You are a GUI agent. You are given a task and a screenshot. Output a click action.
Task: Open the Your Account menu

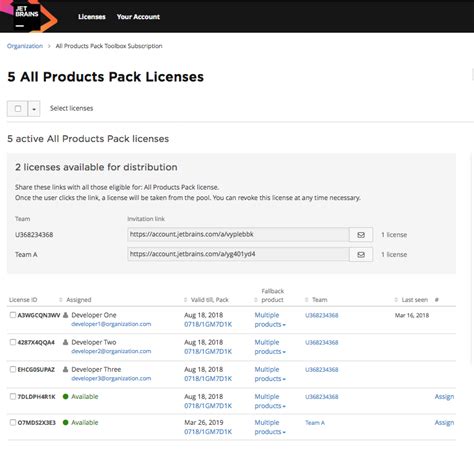point(138,17)
